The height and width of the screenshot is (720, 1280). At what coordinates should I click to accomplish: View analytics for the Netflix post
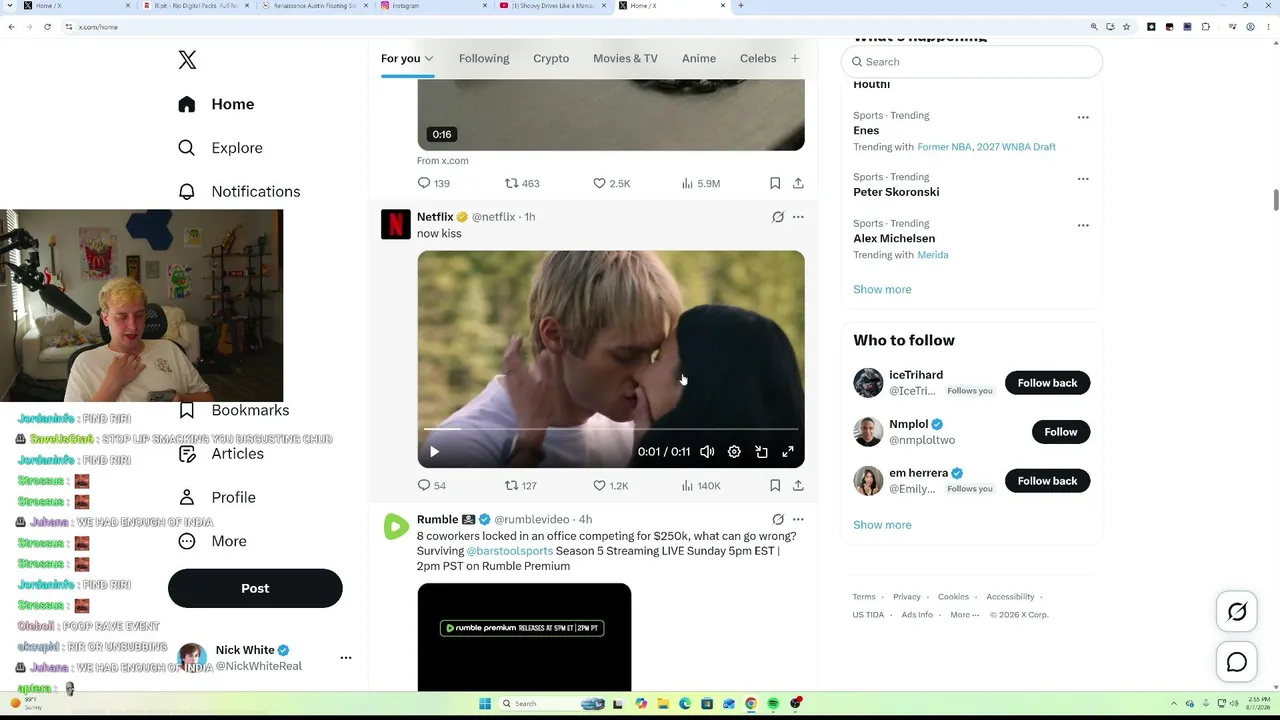pos(700,485)
